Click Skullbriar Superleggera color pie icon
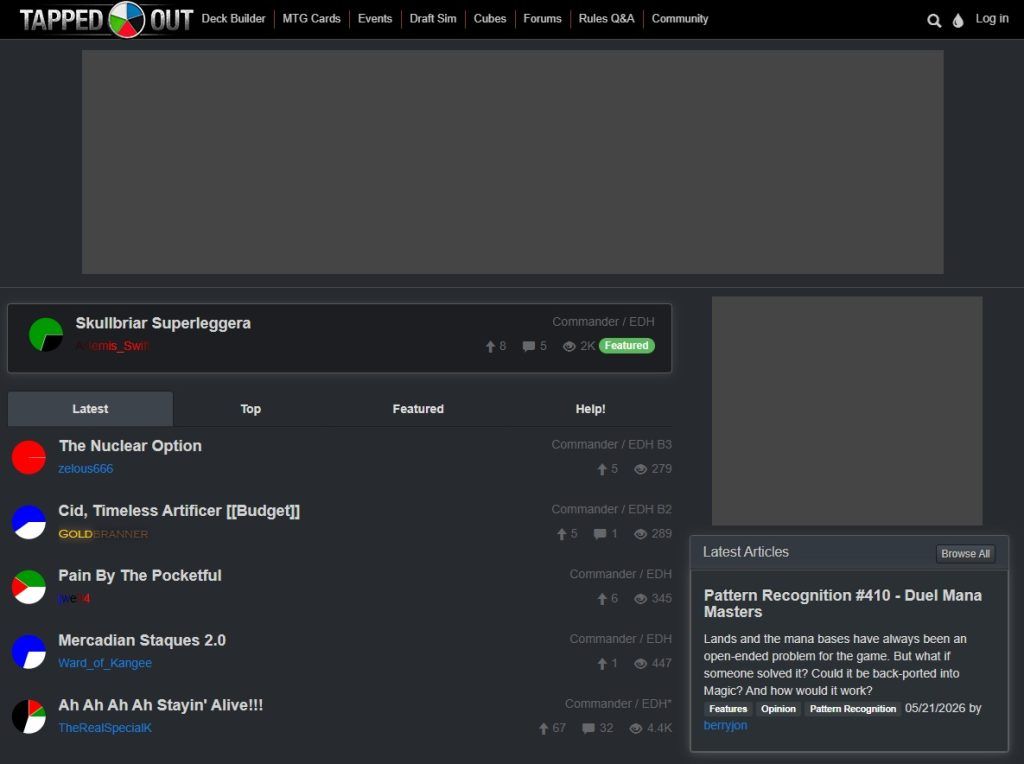Image resolution: width=1024 pixels, height=764 pixels. [46, 334]
